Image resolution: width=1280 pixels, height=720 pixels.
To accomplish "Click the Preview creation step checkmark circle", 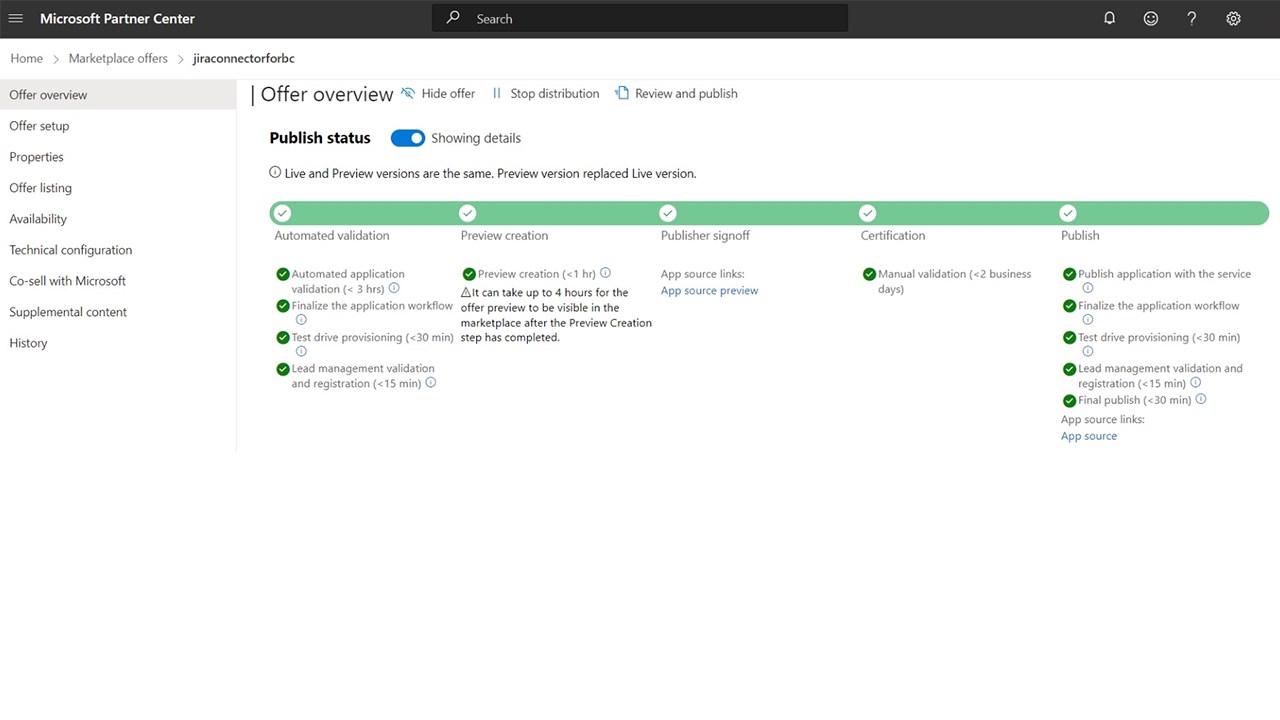I will point(468,213).
